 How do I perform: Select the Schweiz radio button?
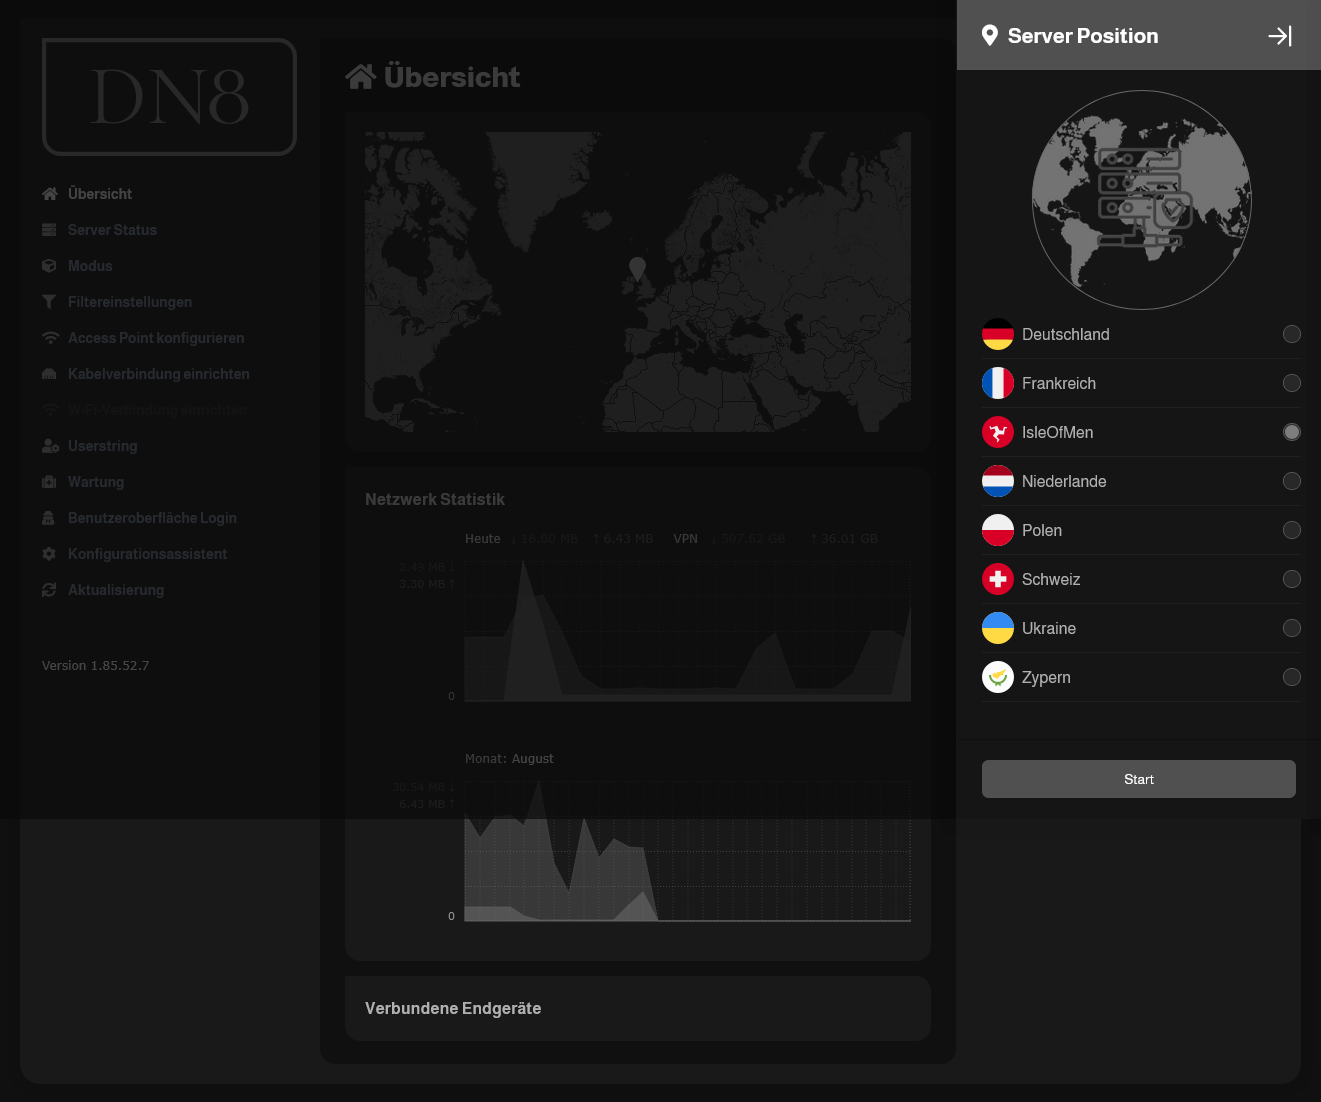coord(1291,579)
